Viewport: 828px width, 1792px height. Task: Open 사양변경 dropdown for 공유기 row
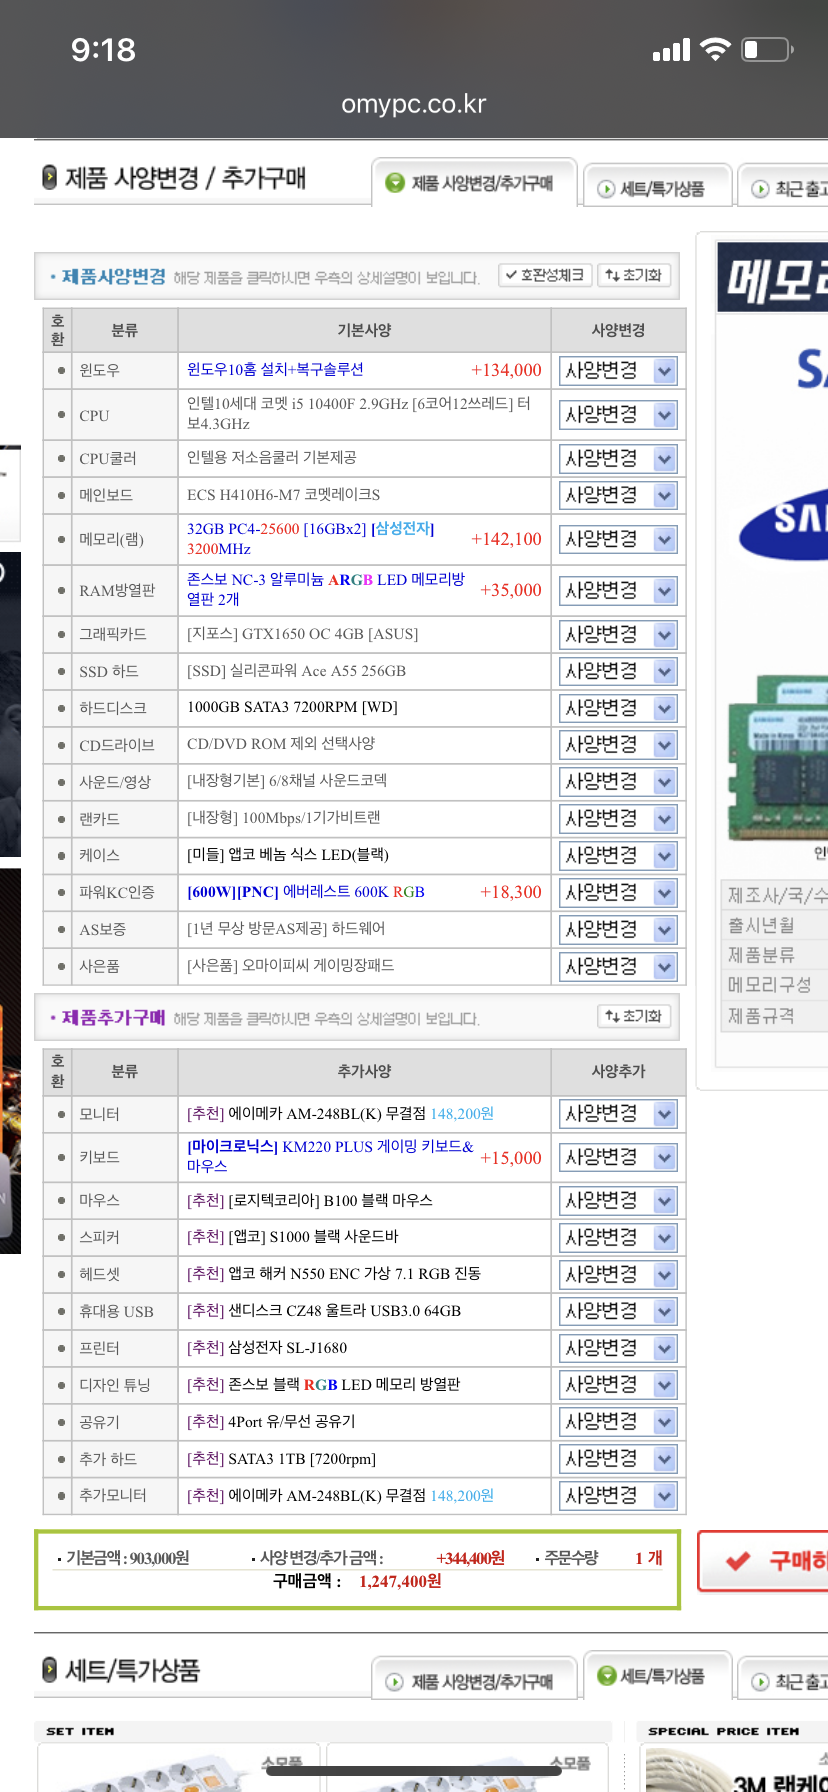618,1422
